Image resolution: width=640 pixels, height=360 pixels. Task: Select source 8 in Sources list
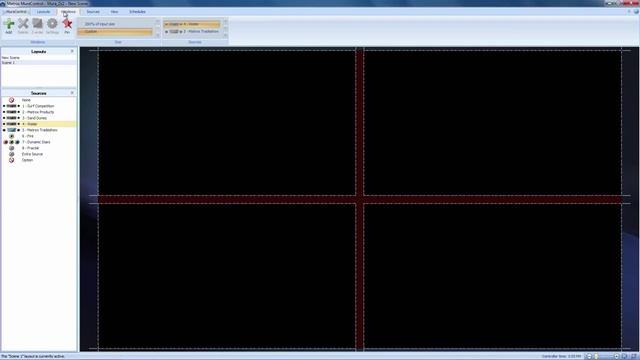click(39, 148)
